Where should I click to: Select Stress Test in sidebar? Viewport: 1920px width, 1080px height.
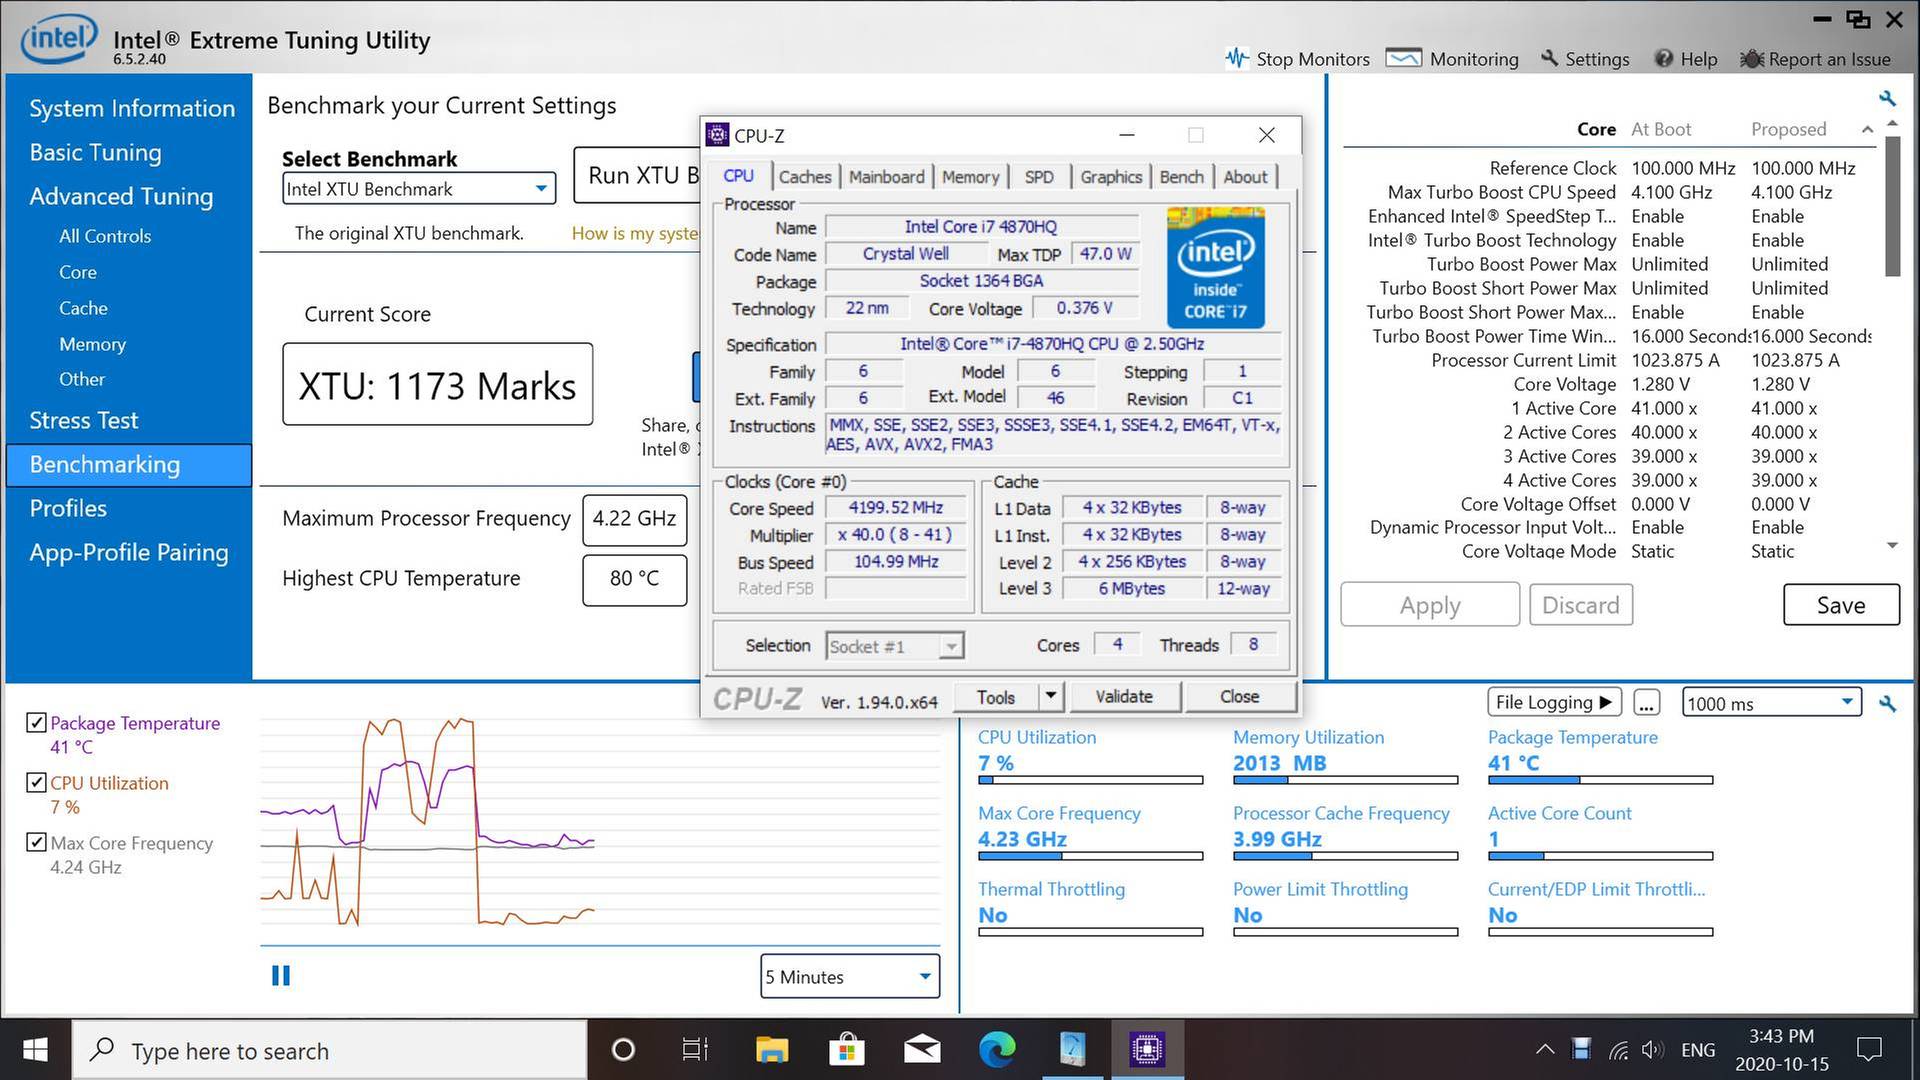point(84,420)
